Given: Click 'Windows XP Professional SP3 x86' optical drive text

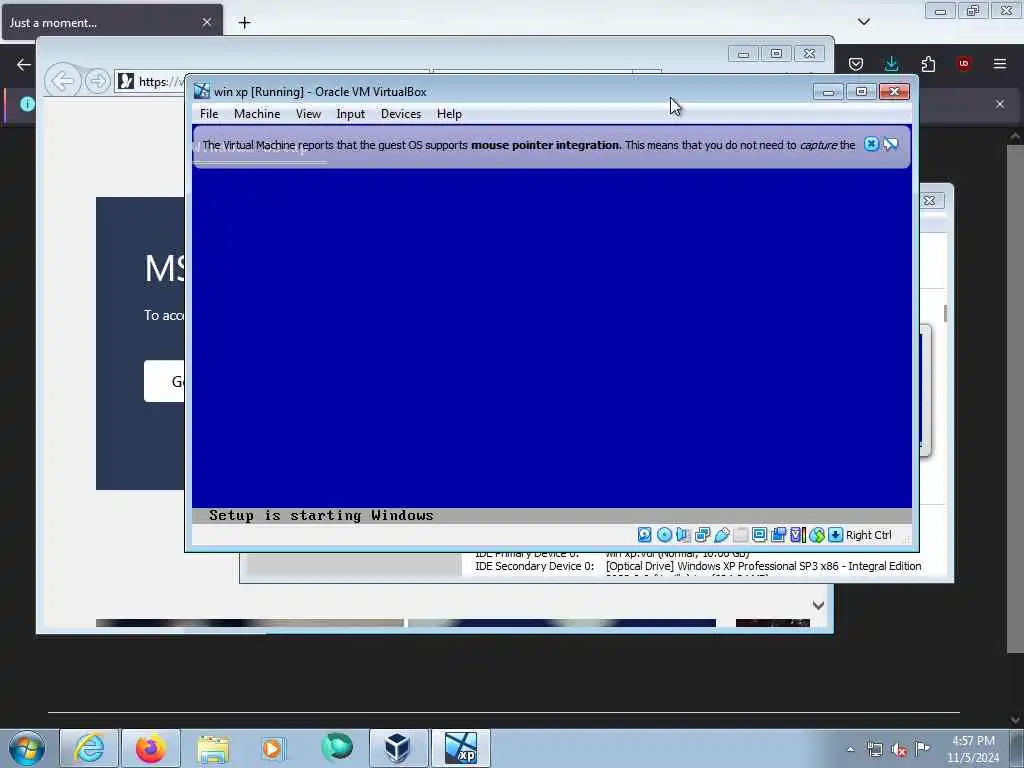Looking at the screenshot, I should (758, 566).
